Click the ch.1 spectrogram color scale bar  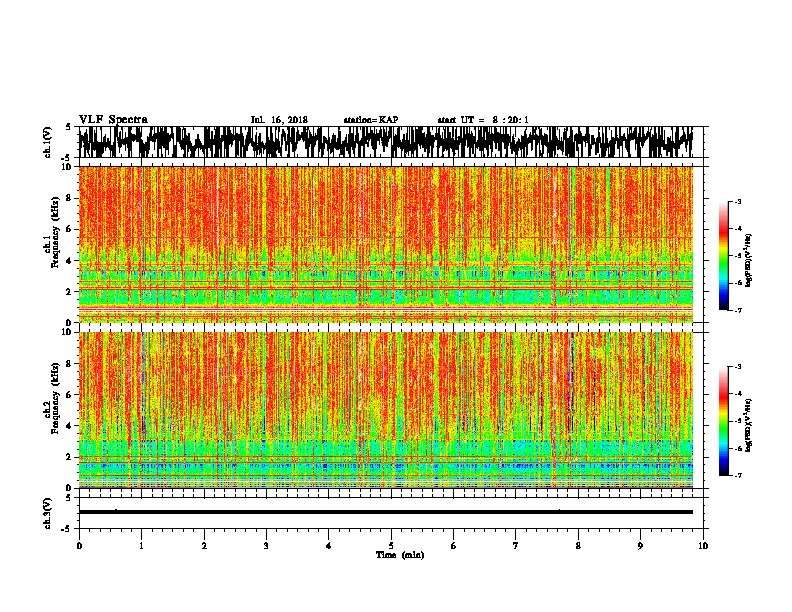coord(723,256)
